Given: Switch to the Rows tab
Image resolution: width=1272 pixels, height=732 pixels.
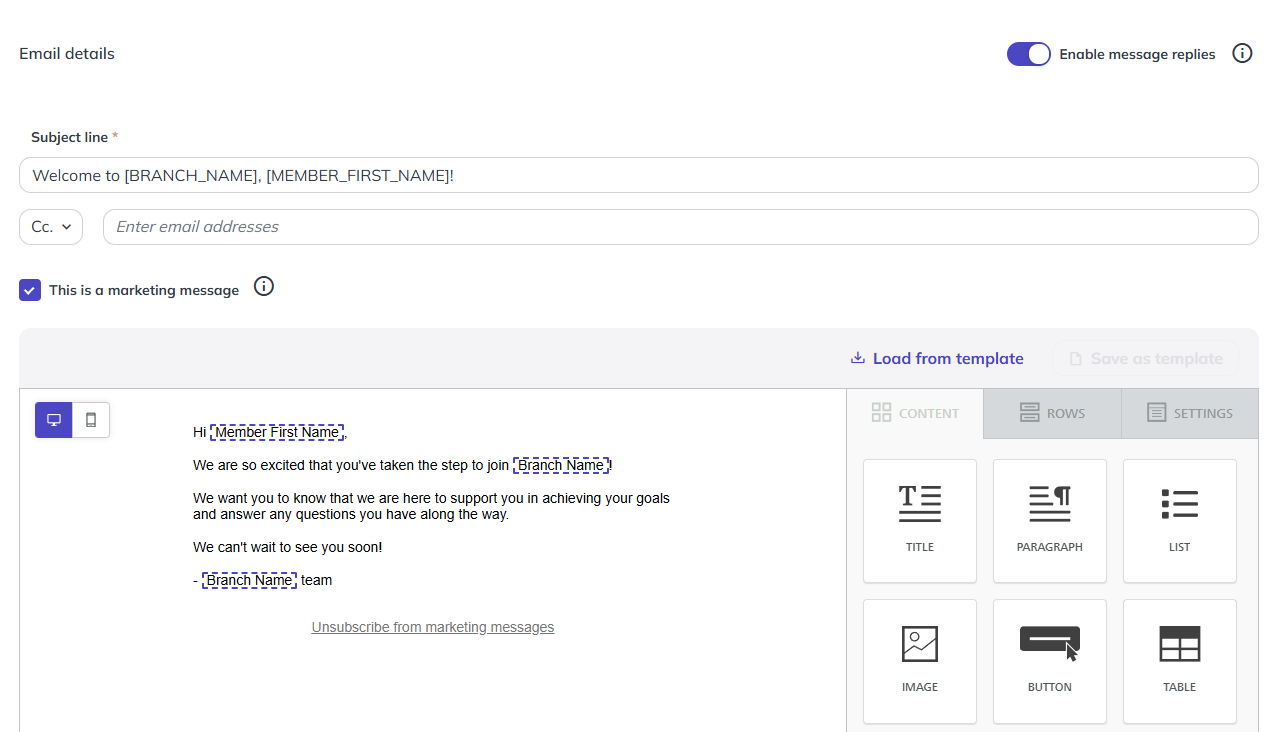Looking at the screenshot, I should (1052, 413).
